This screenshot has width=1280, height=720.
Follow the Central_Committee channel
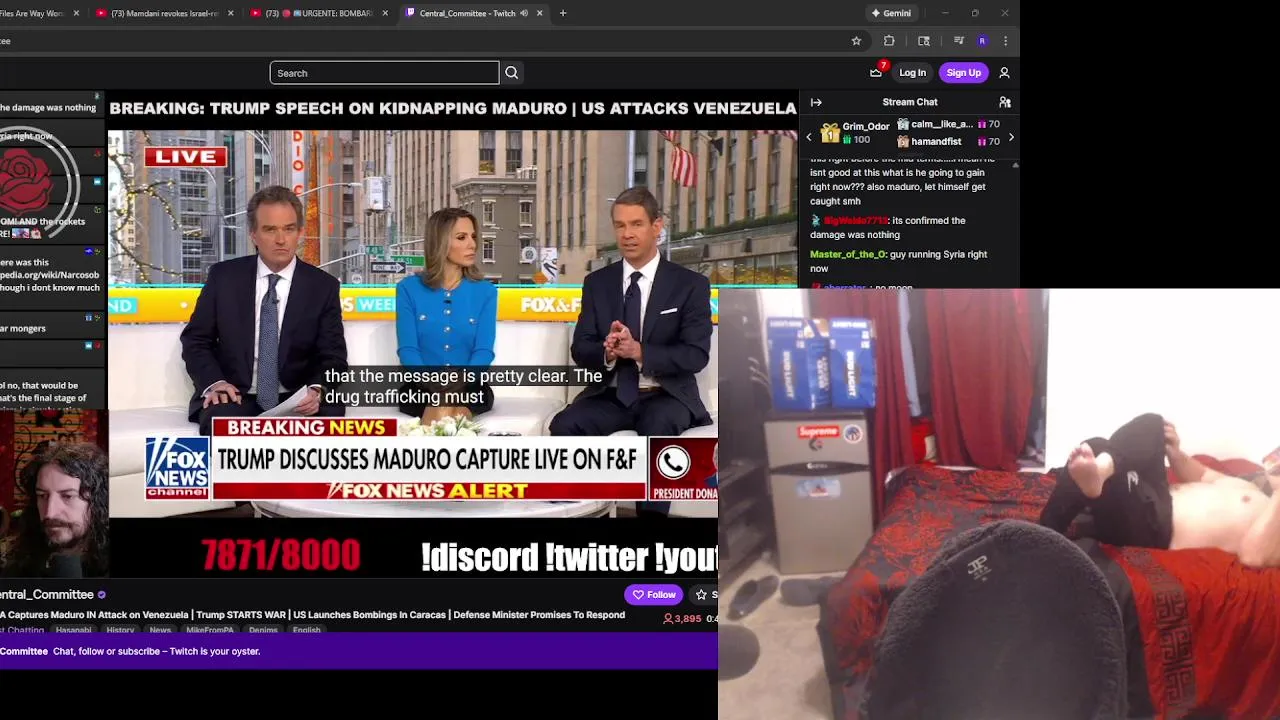654,595
